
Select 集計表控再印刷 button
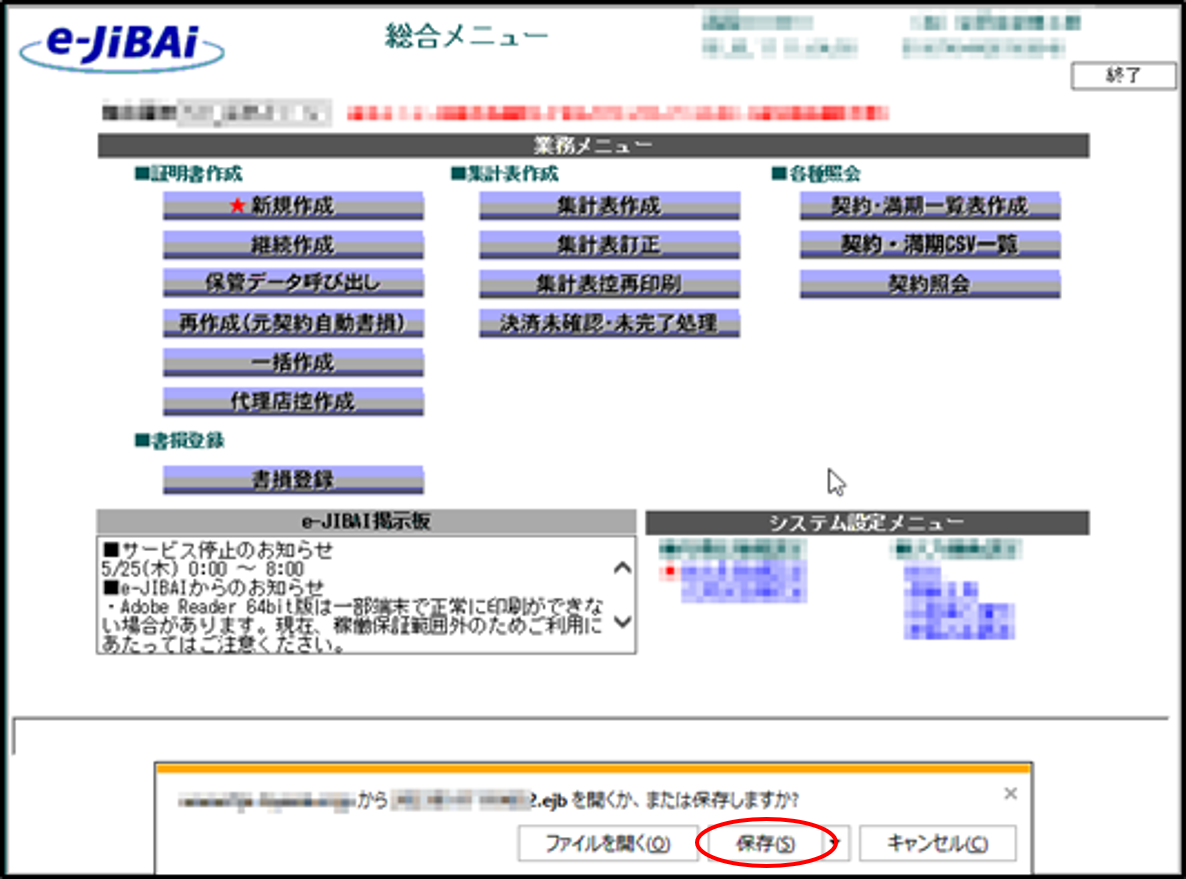coord(610,284)
